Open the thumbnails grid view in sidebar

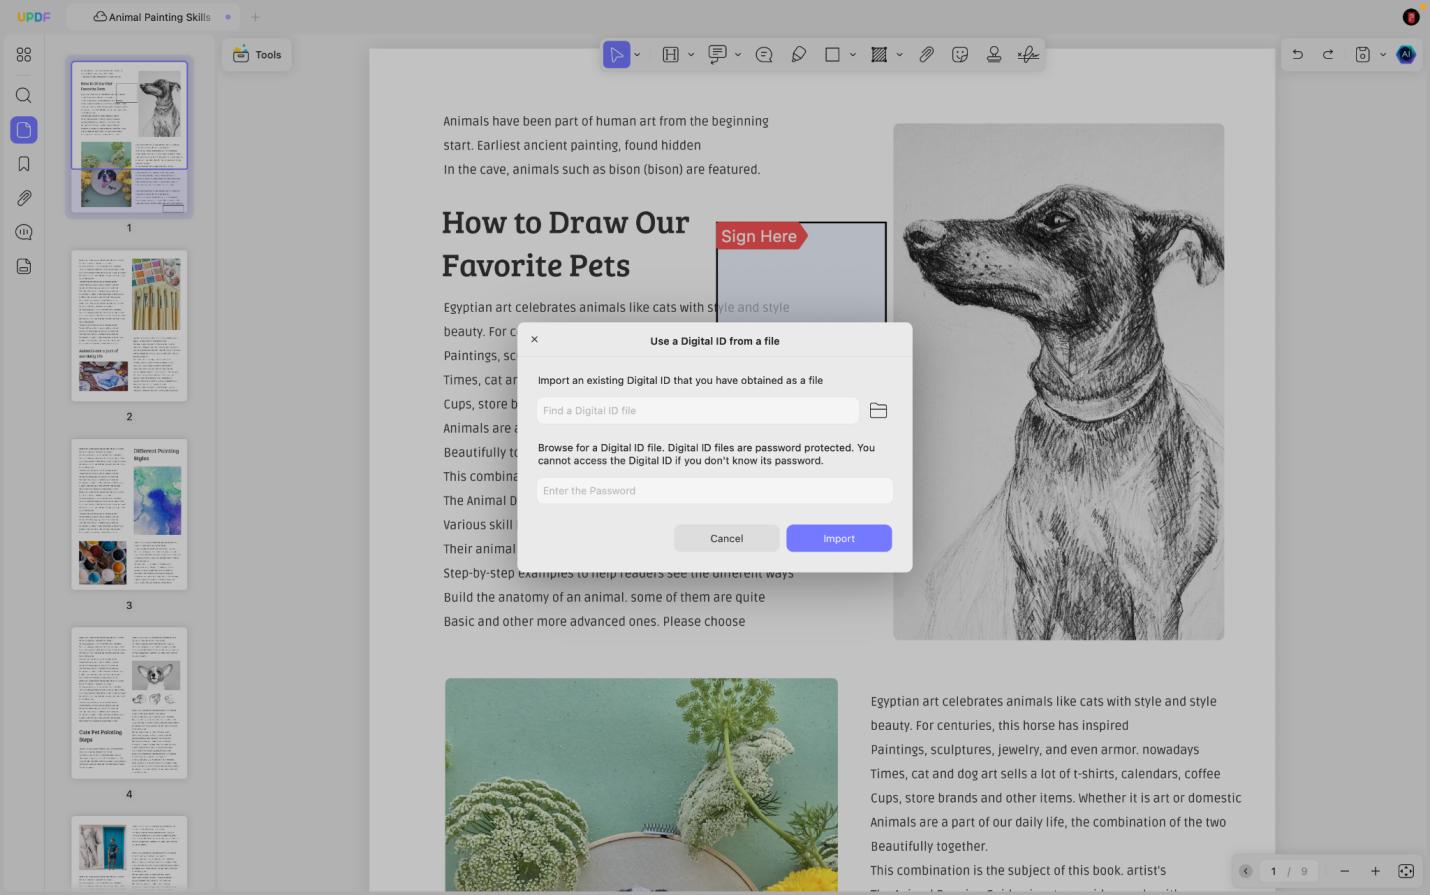pos(24,55)
